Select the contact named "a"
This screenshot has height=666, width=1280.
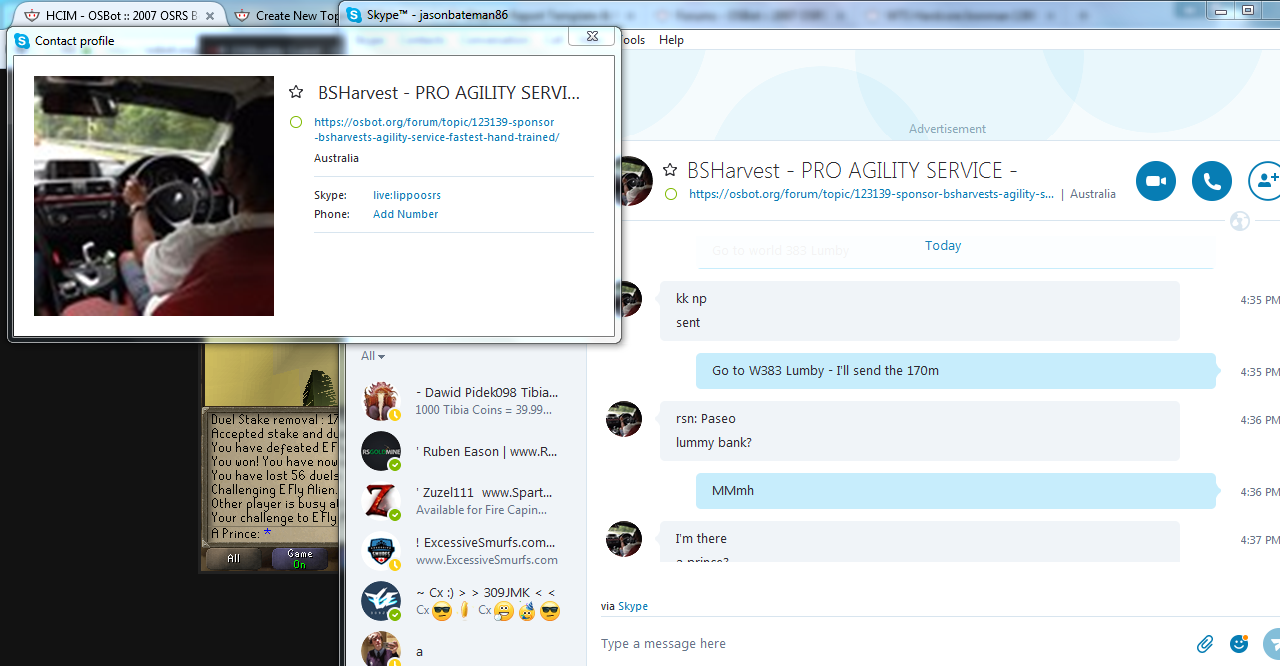(x=464, y=650)
